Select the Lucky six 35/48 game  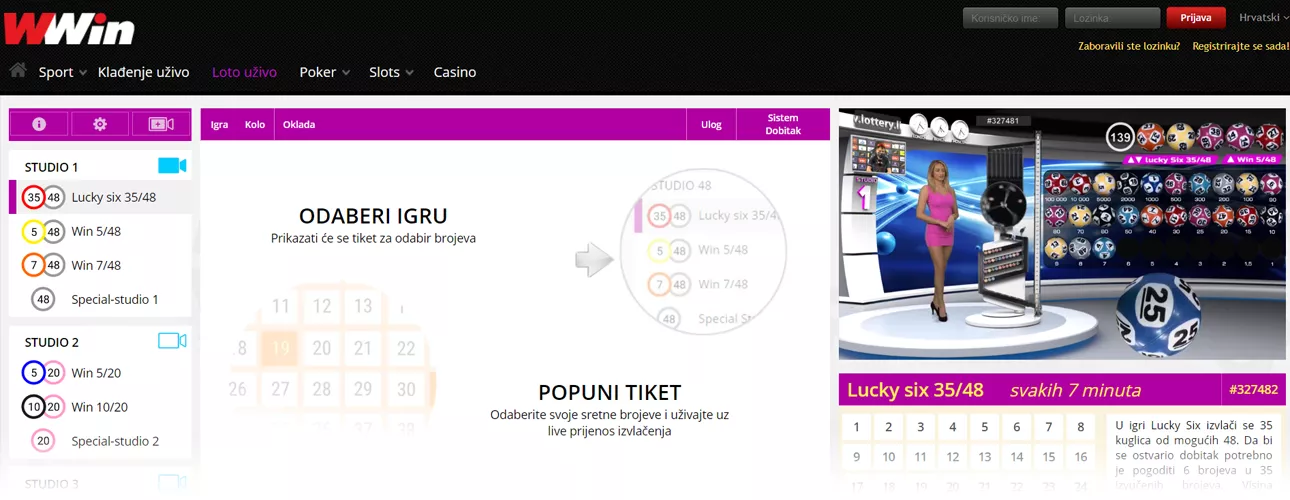point(100,197)
